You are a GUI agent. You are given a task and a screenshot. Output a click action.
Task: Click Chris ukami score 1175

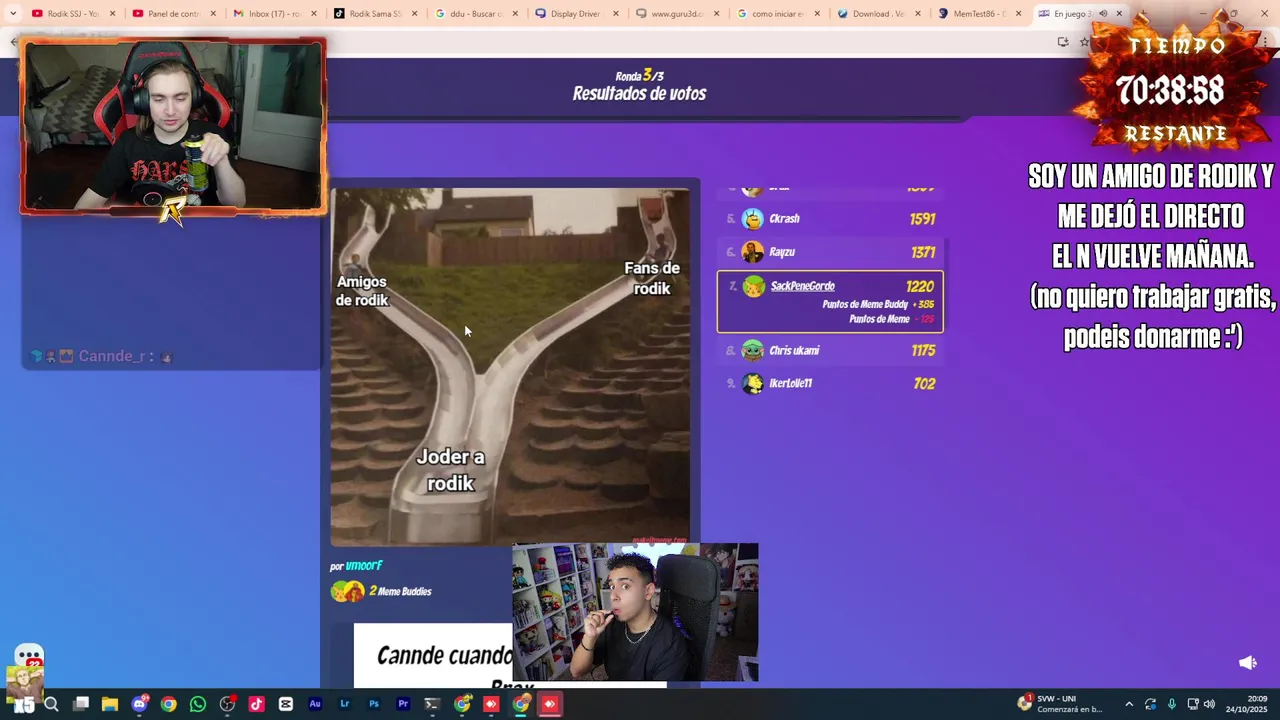[923, 350]
